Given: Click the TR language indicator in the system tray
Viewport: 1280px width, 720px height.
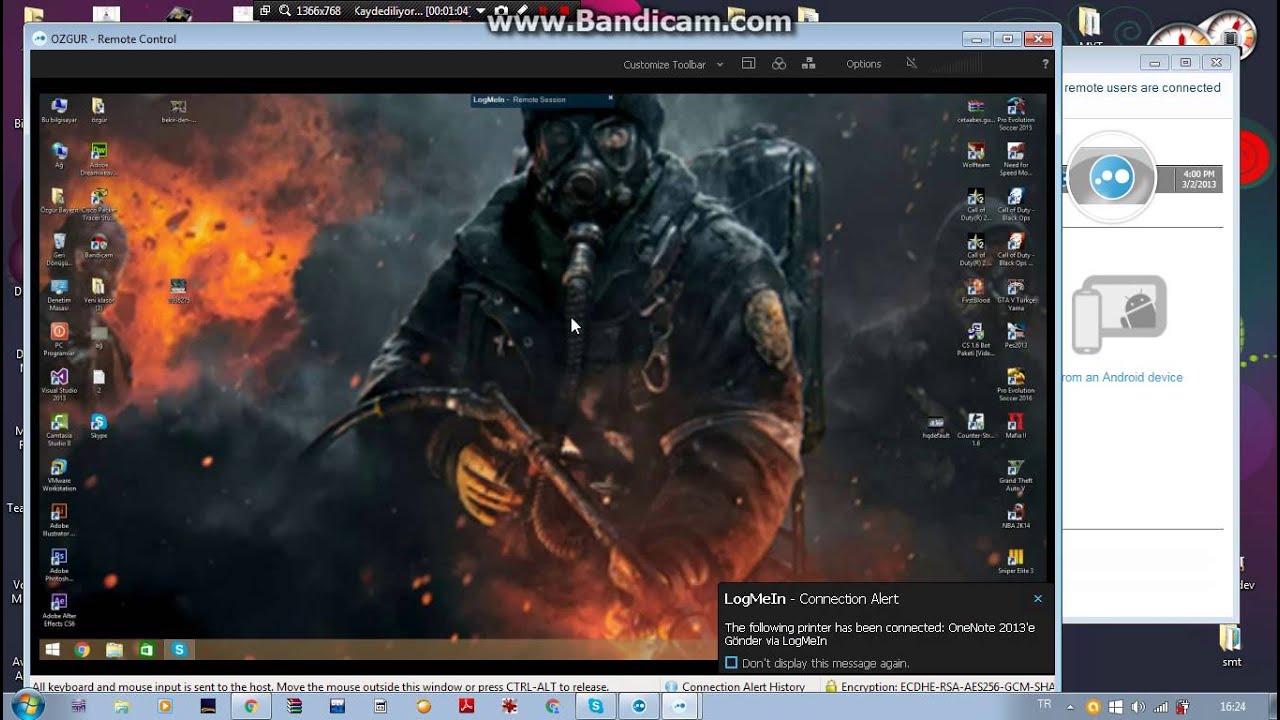Looking at the screenshot, I should click(x=1045, y=704).
